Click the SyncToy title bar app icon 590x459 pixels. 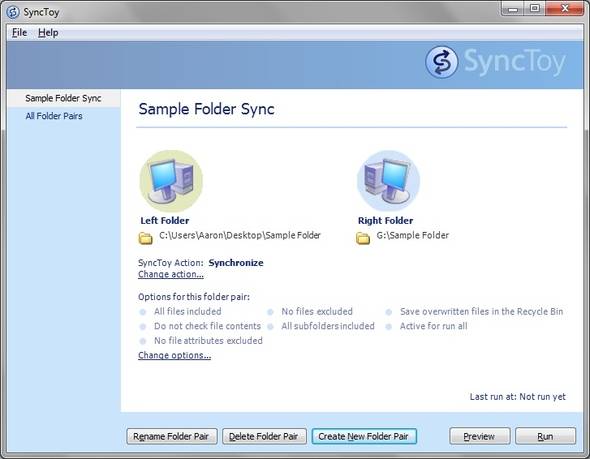[13, 12]
